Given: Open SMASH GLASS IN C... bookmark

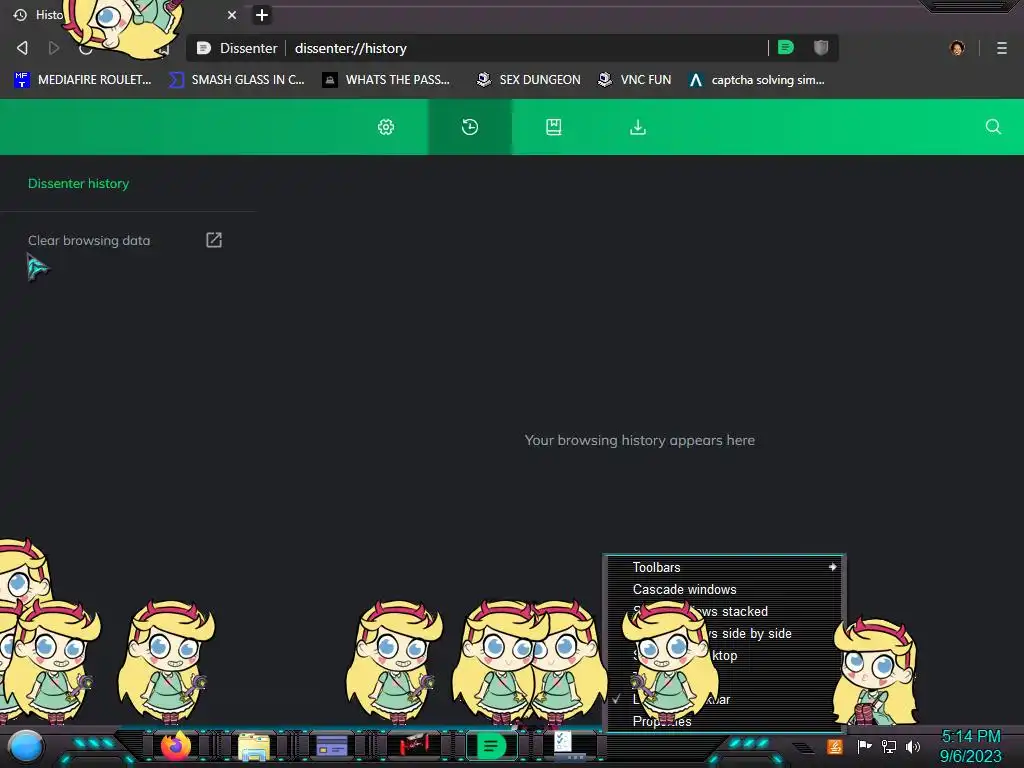Looking at the screenshot, I should 237,80.
